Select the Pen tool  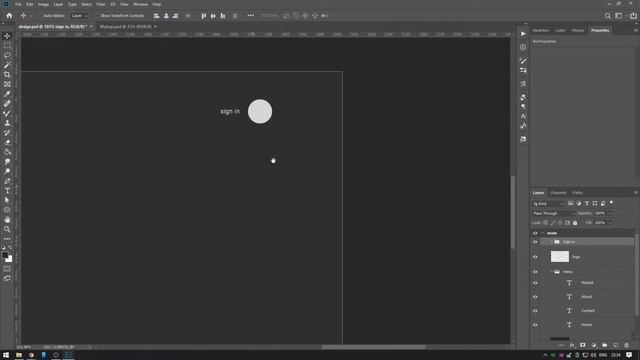[x=7, y=181]
